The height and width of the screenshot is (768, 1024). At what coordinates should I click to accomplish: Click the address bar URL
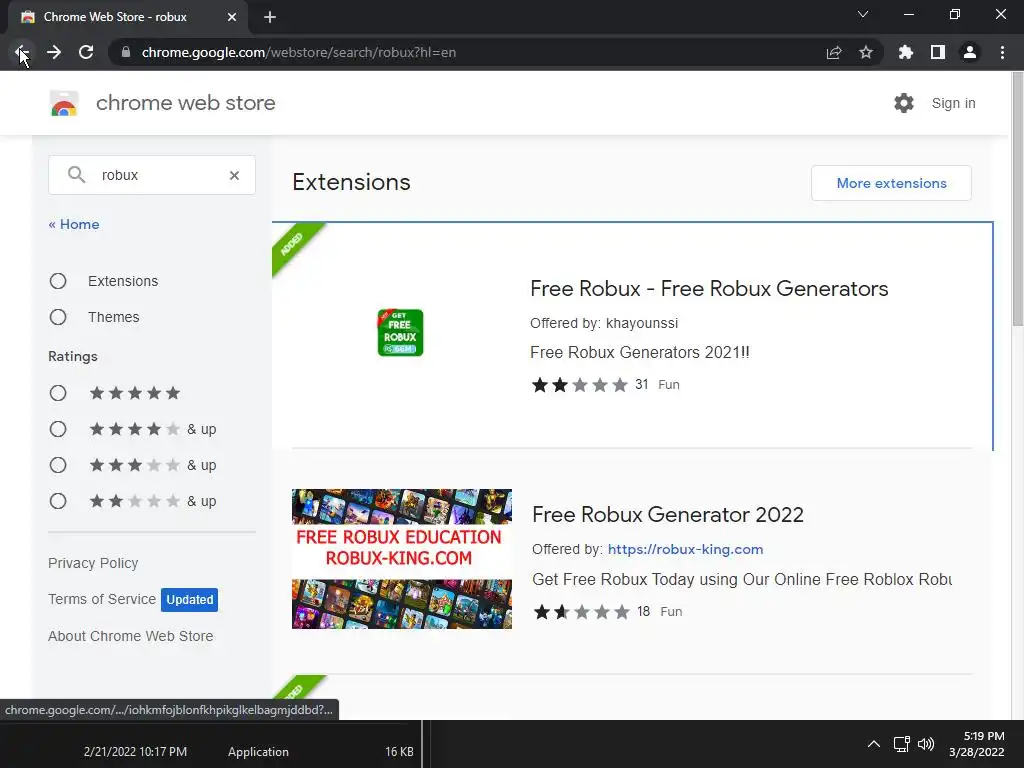pos(298,52)
